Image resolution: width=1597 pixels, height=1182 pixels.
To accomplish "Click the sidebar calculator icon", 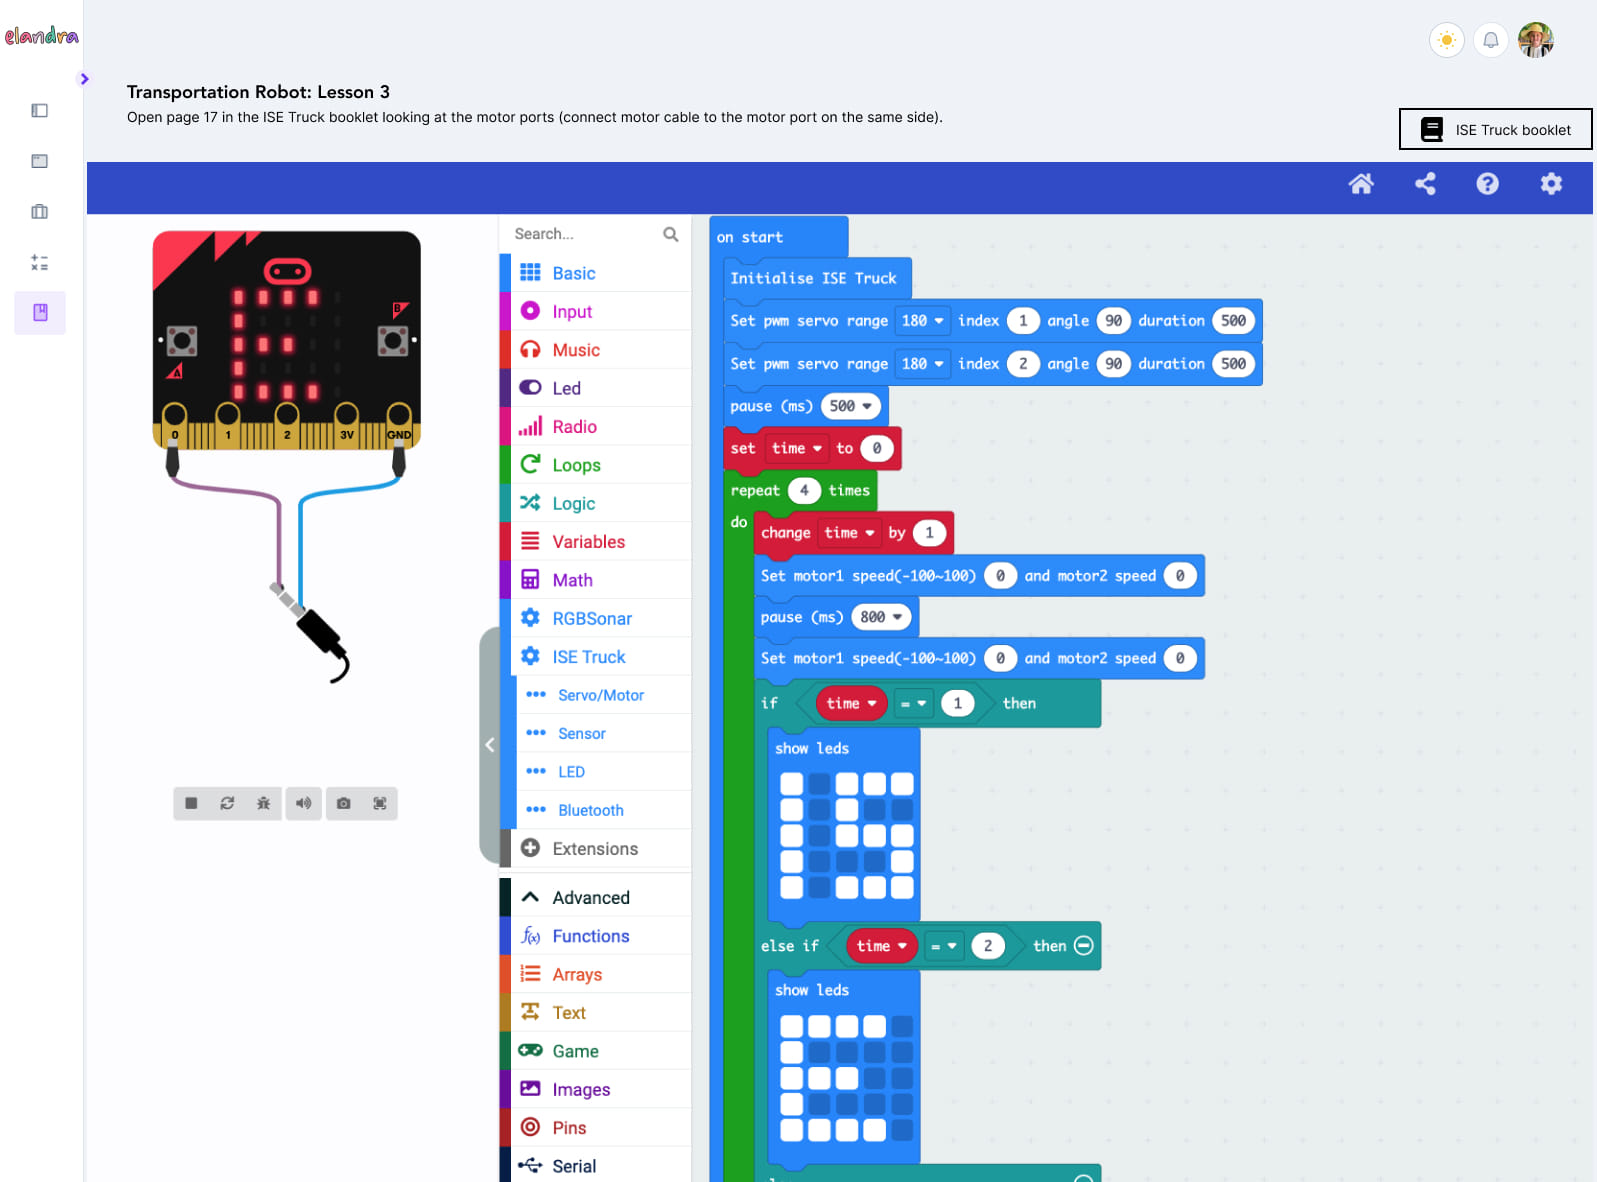I will 40,263.
